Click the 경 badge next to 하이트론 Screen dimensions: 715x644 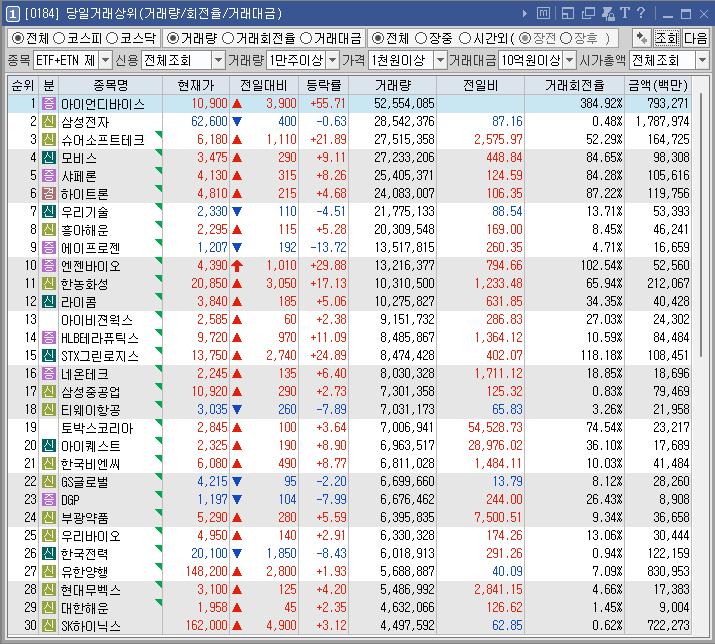click(x=49, y=193)
